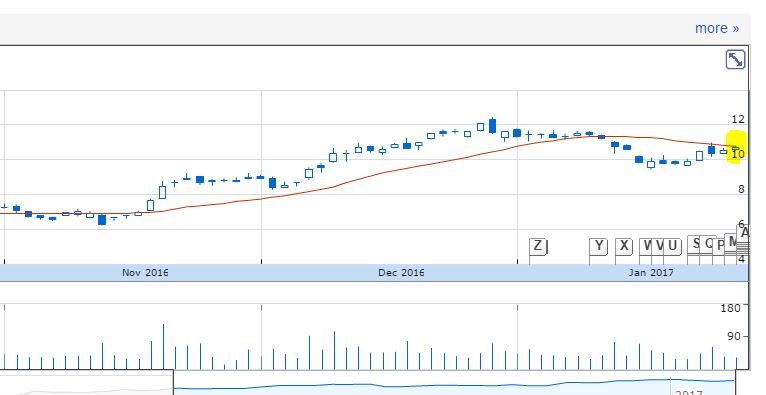
Task: Click the volume axis value "180"
Action: click(730, 308)
